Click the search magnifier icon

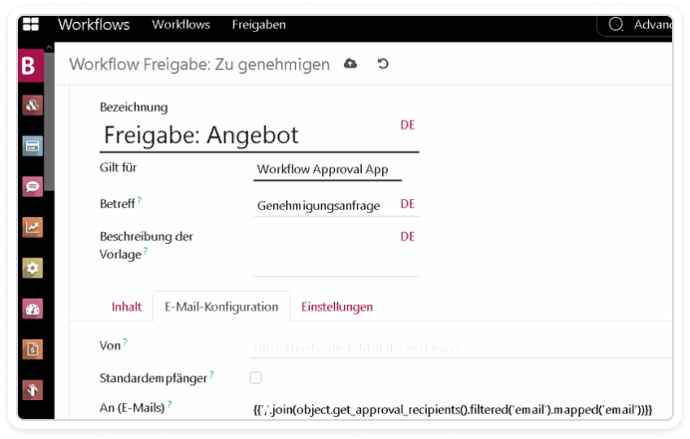click(x=617, y=24)
